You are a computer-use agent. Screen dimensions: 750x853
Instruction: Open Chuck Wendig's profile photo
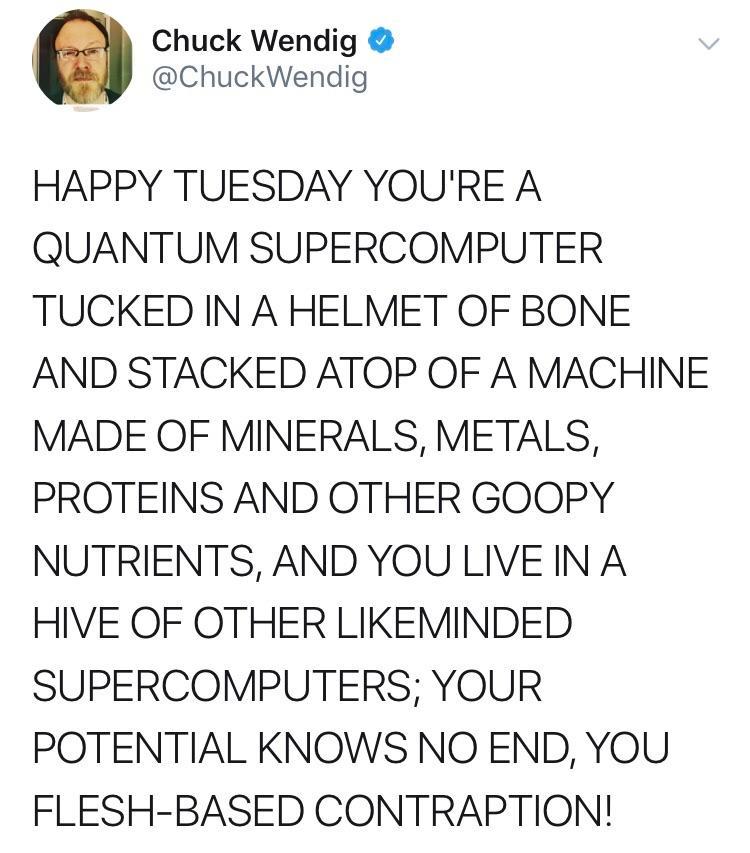(x=82, y=58)
